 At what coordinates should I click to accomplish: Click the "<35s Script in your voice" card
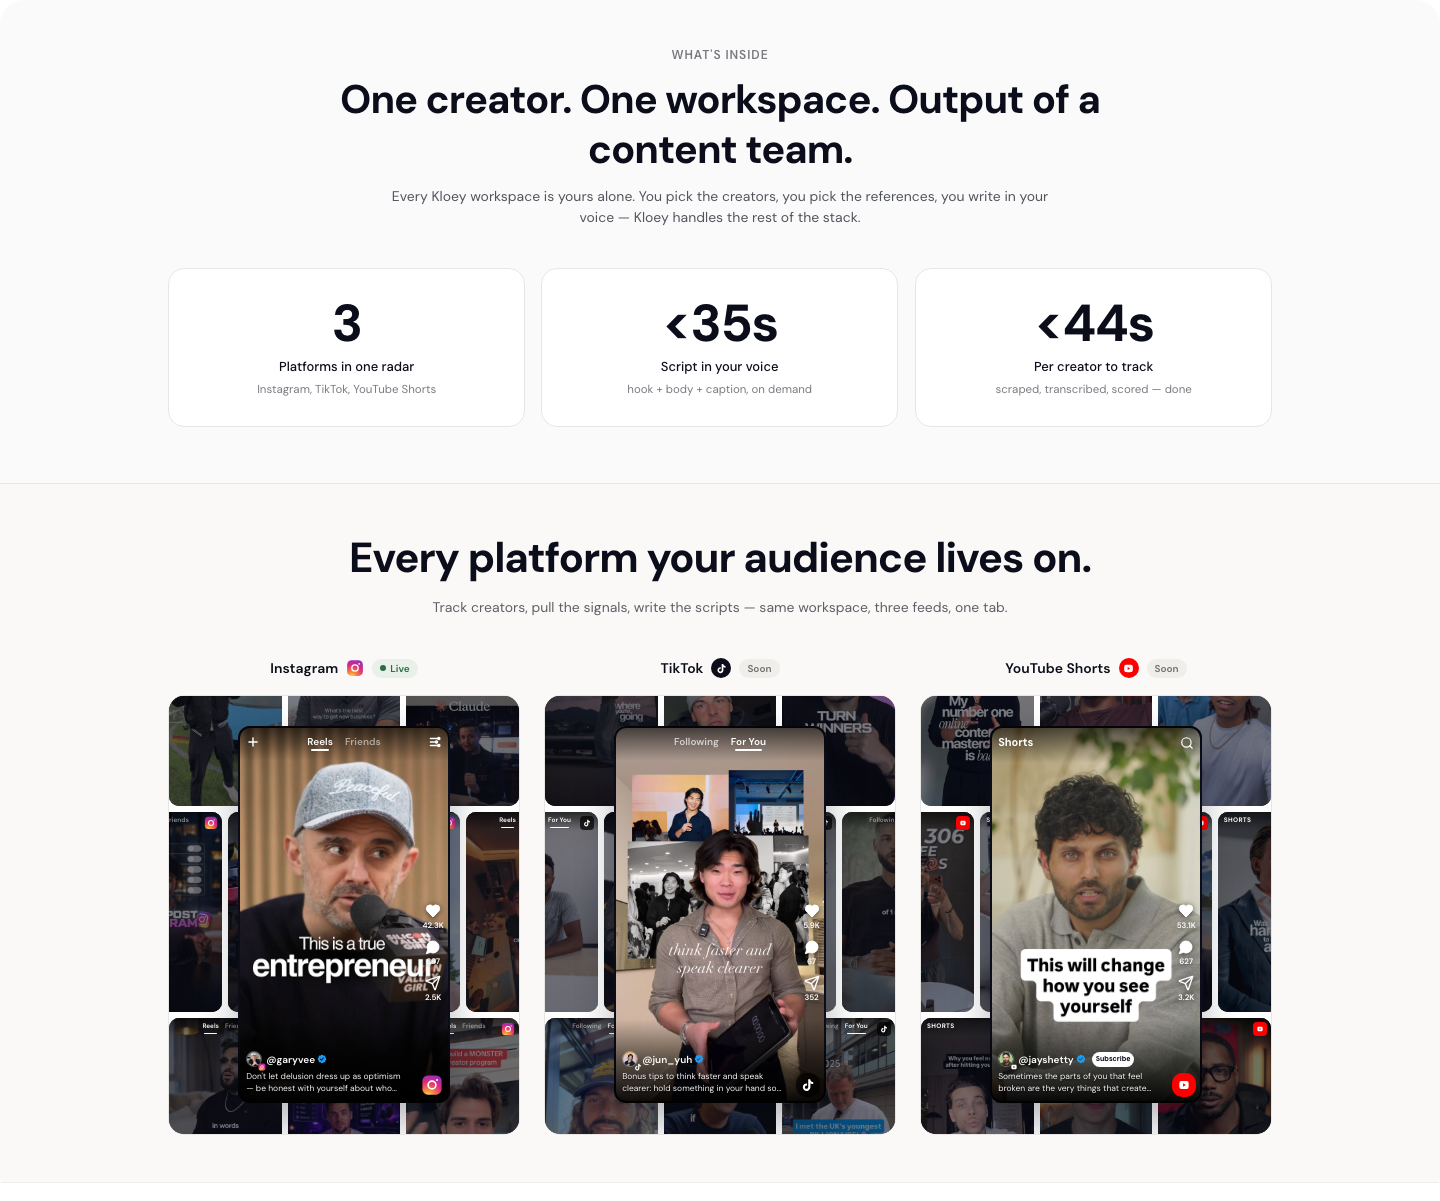[x=719, y=347]
